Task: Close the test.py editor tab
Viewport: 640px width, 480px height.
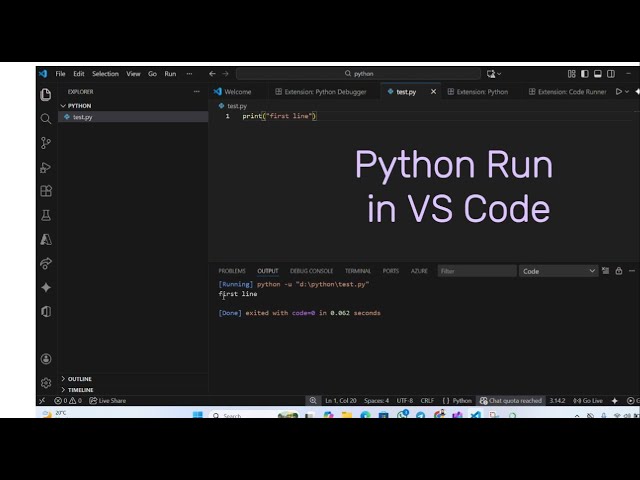Action: pos(433,92)
